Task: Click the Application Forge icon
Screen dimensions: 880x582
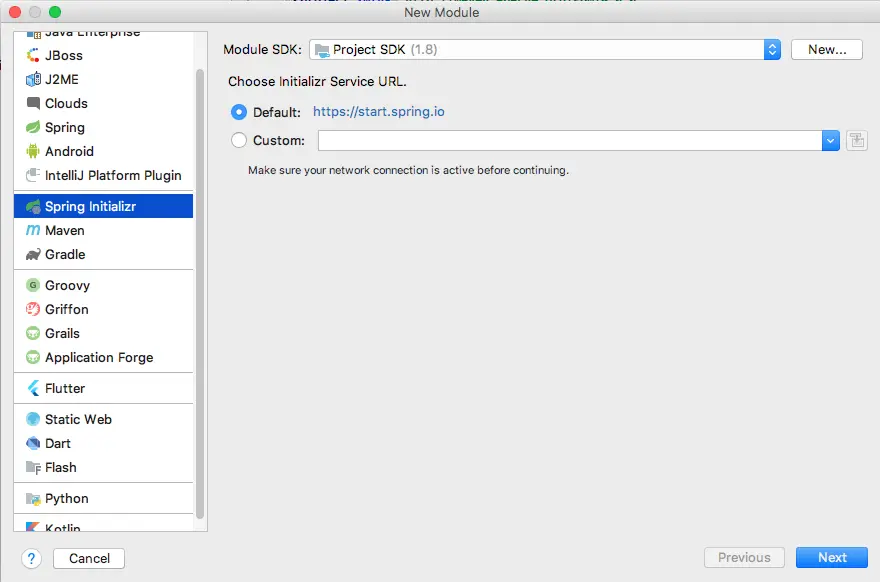Action: click(x=33, y=358)
